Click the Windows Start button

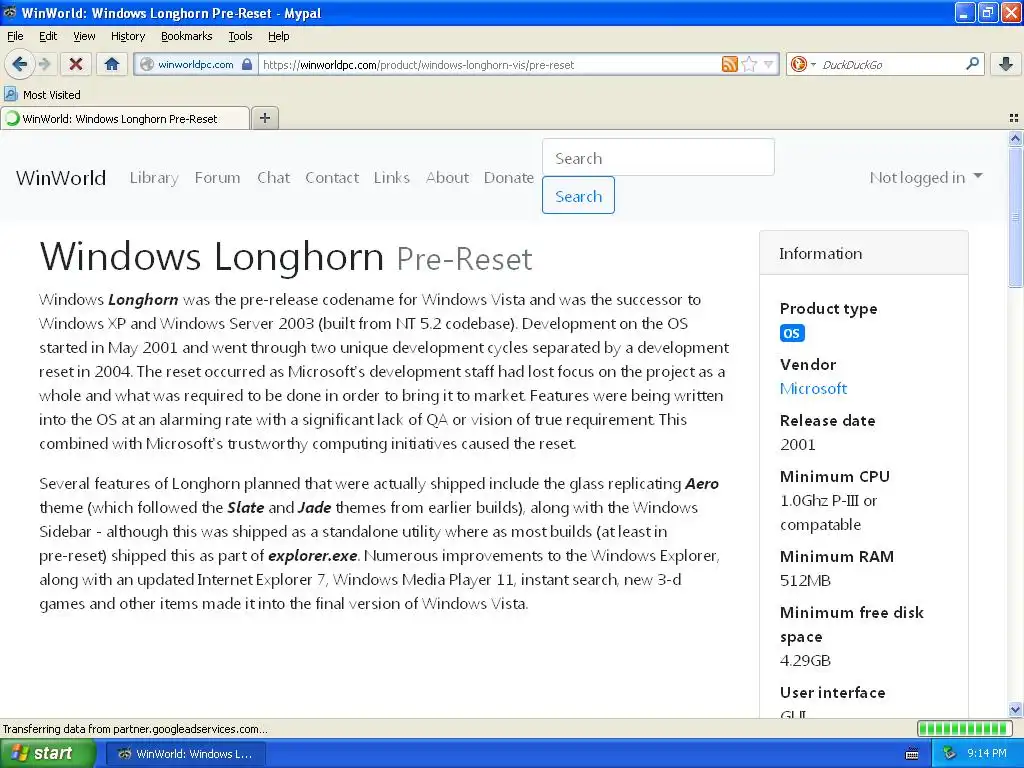(48, 754)
